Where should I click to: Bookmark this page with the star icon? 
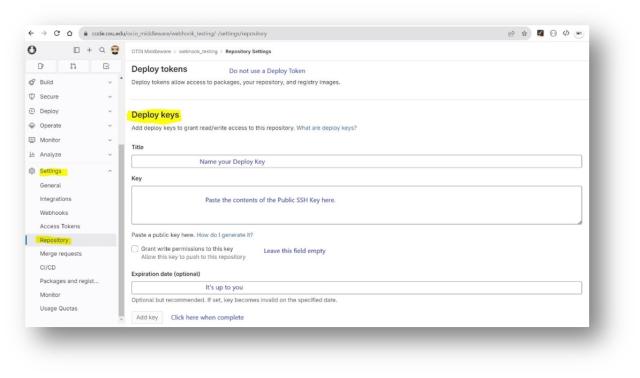(524, 33)
